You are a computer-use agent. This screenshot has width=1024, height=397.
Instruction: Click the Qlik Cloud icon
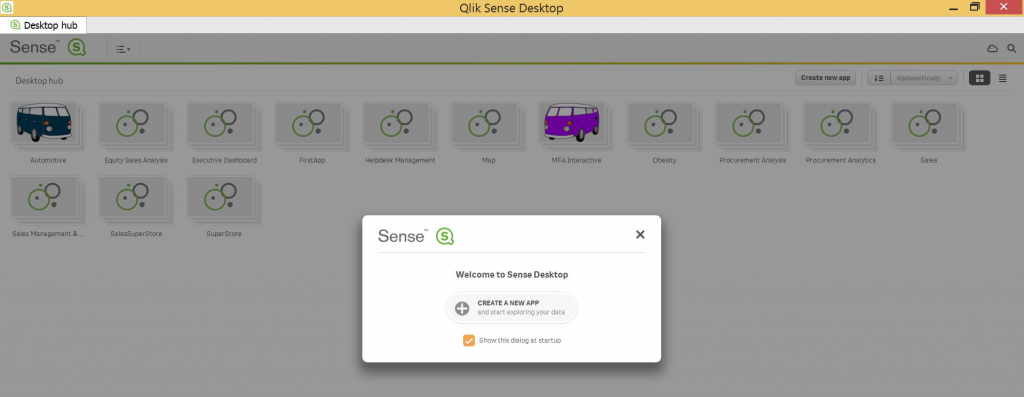point(992,49)
